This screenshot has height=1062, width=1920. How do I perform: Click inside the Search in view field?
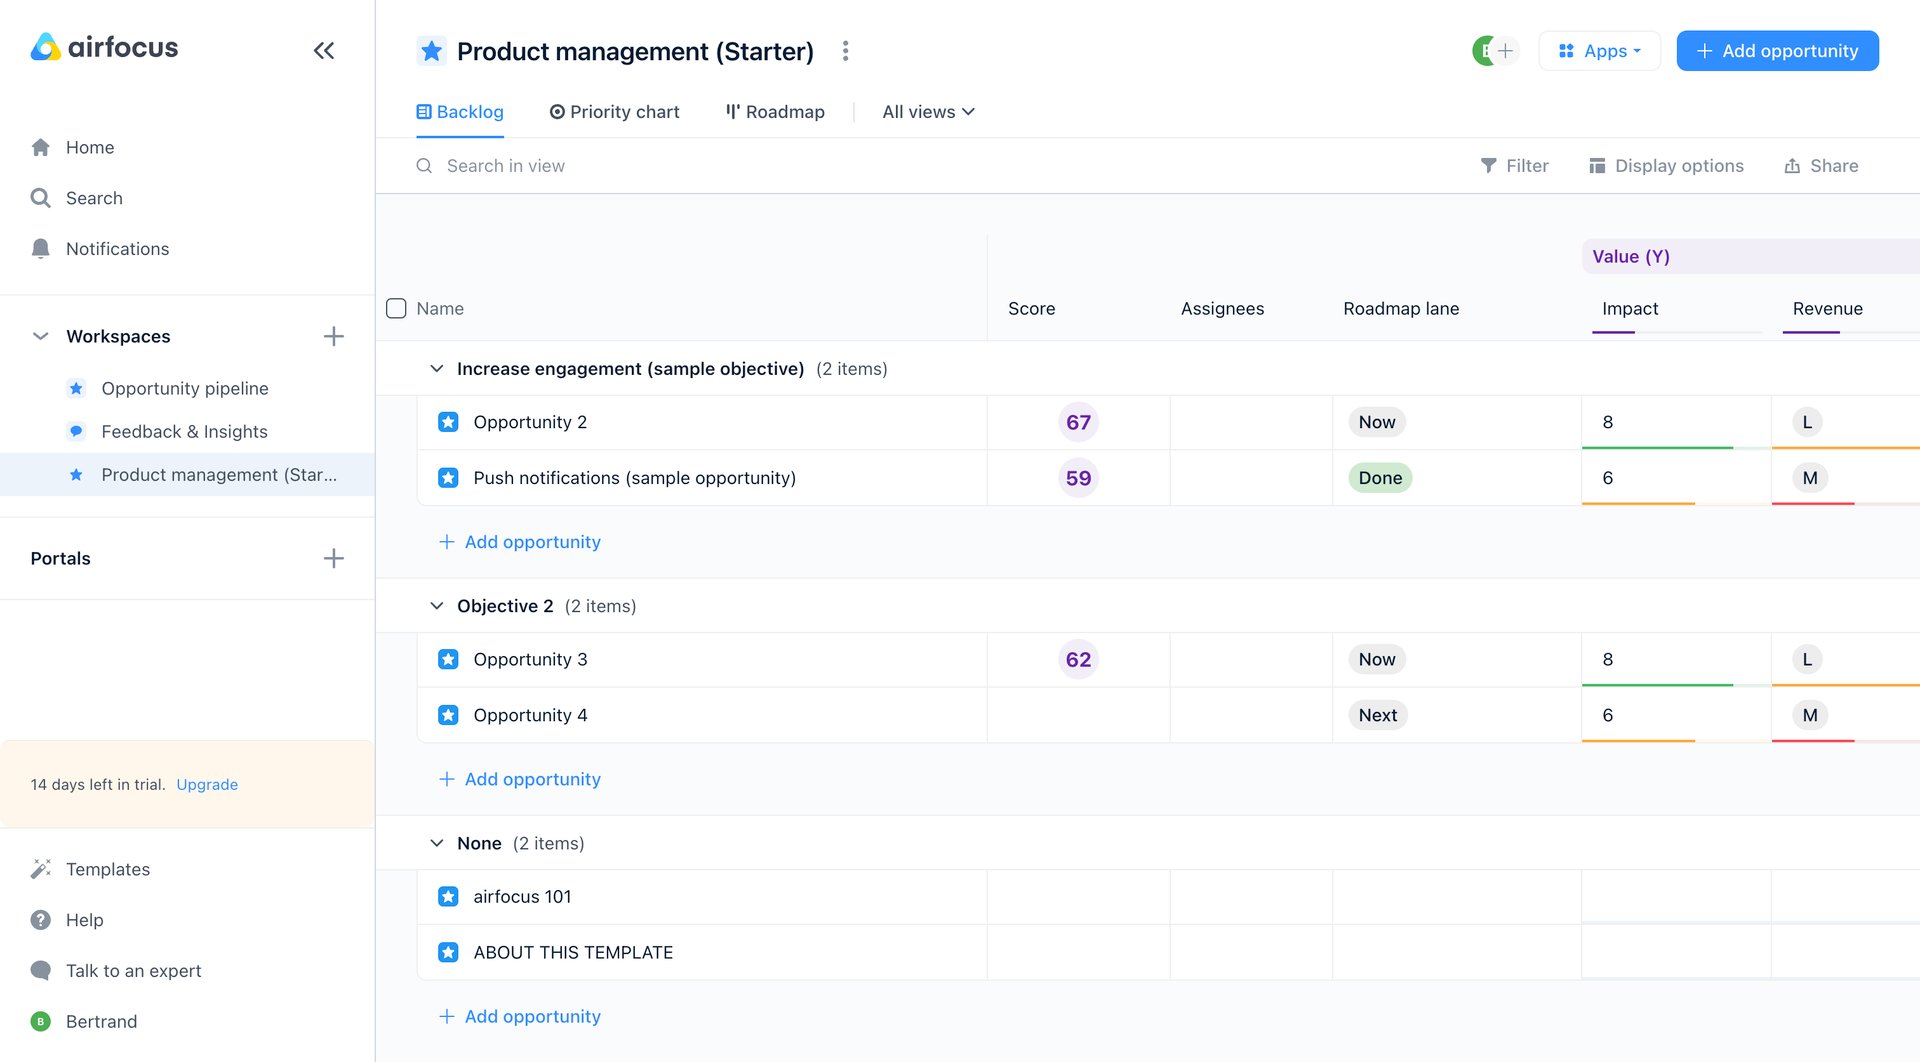[506, 165]
